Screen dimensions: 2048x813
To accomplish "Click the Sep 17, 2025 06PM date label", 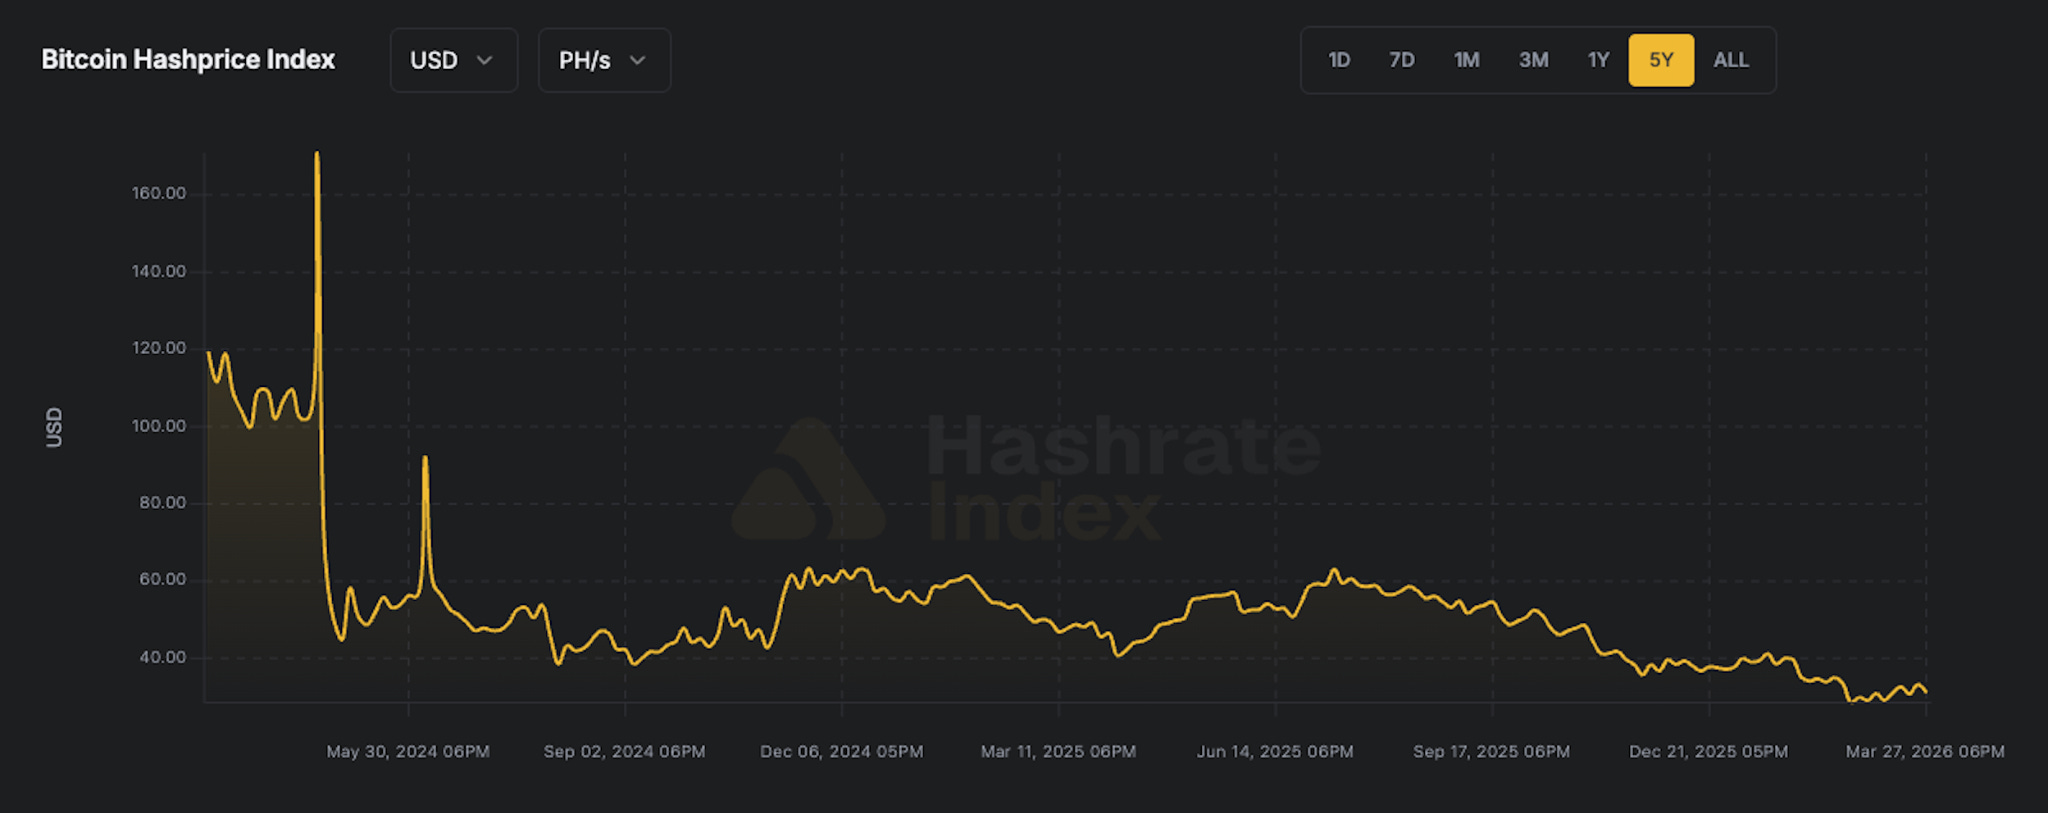I will coord(1492,752).
